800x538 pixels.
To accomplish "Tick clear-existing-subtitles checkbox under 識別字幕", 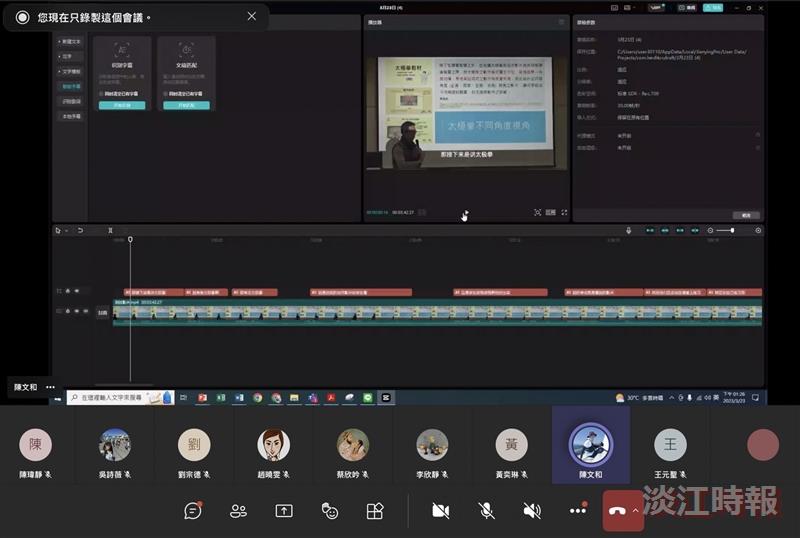I will tap(102, 94).
